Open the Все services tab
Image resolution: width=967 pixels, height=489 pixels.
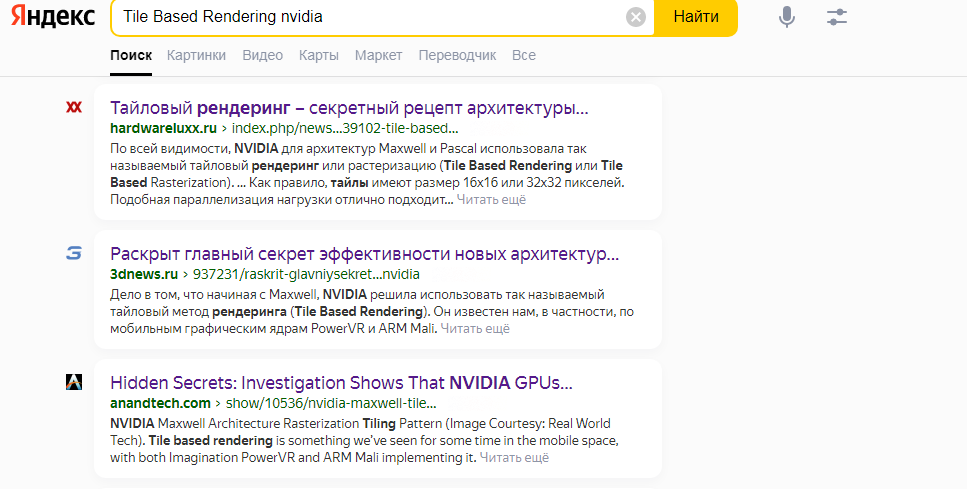[524, 55]
